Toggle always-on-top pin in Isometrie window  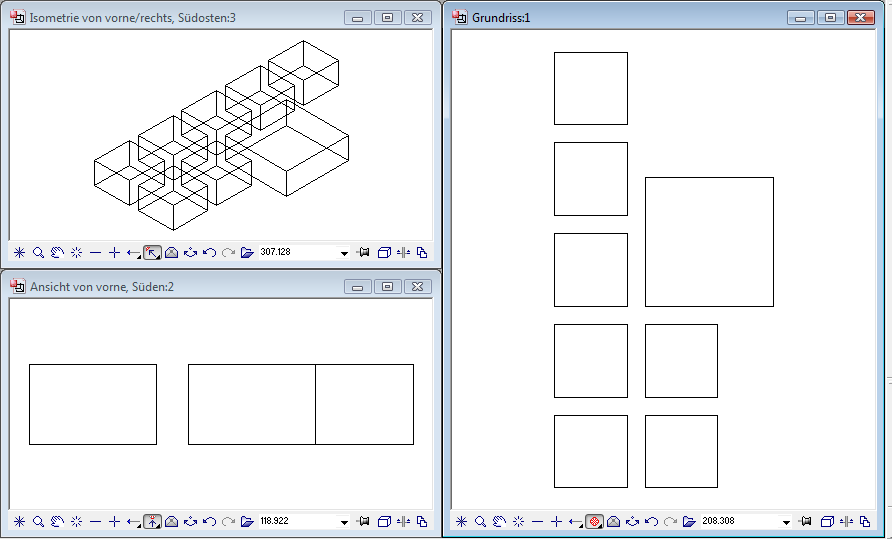[x=364, y=253]
